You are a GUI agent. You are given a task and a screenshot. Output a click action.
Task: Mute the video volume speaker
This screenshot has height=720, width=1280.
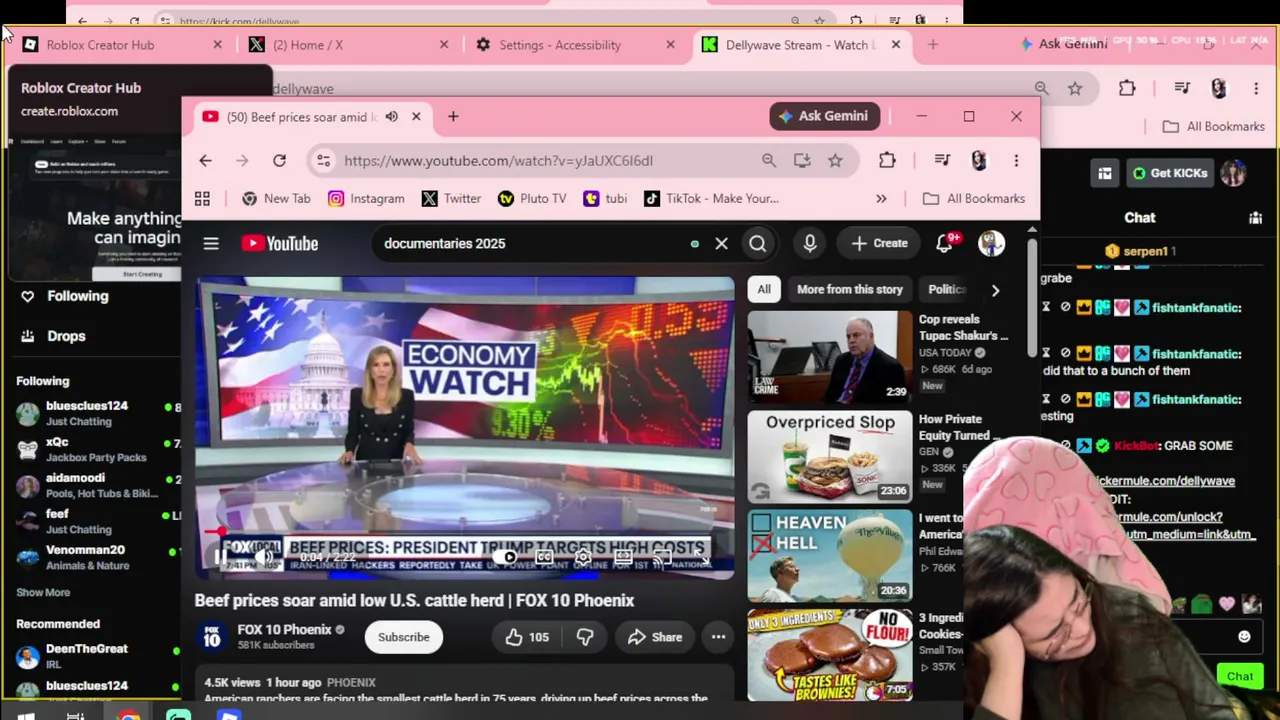pyautogui.click(x=263, y=557)
